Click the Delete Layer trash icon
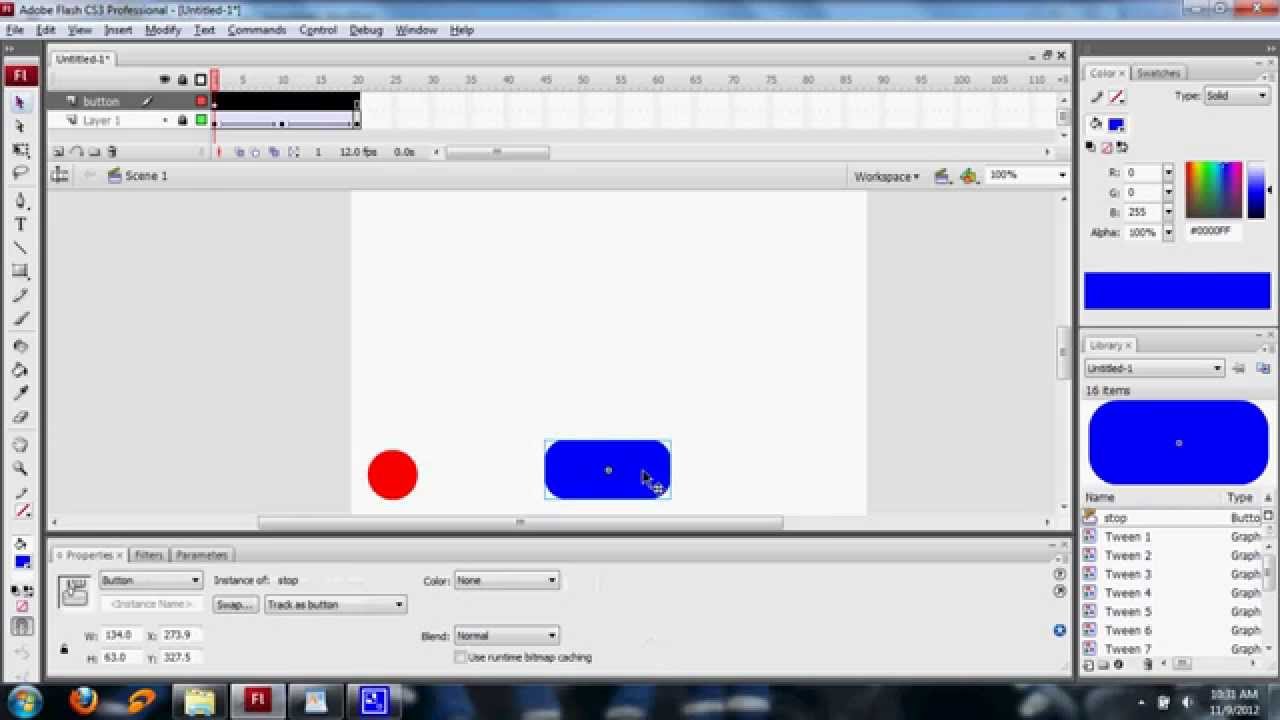Screen dimensions: 1280x720 point(112,152)
